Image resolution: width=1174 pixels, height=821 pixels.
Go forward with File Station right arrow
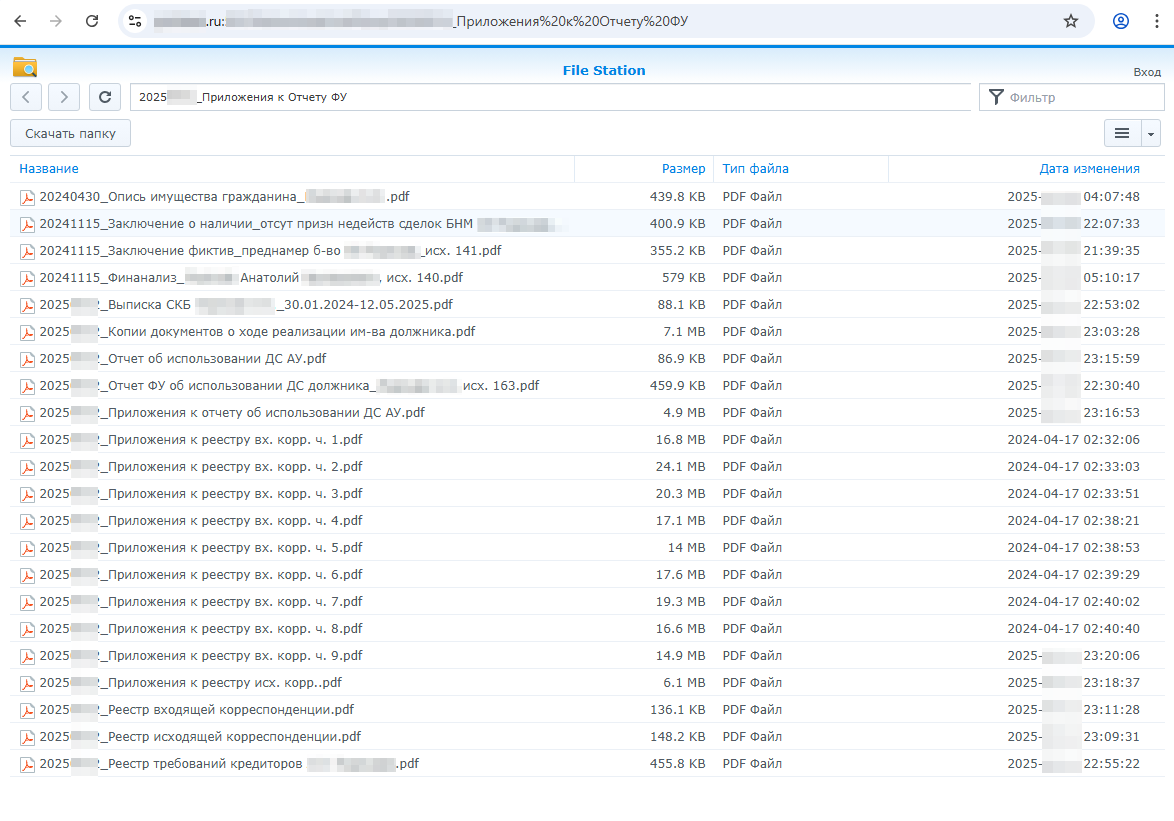tap(64, 97)
